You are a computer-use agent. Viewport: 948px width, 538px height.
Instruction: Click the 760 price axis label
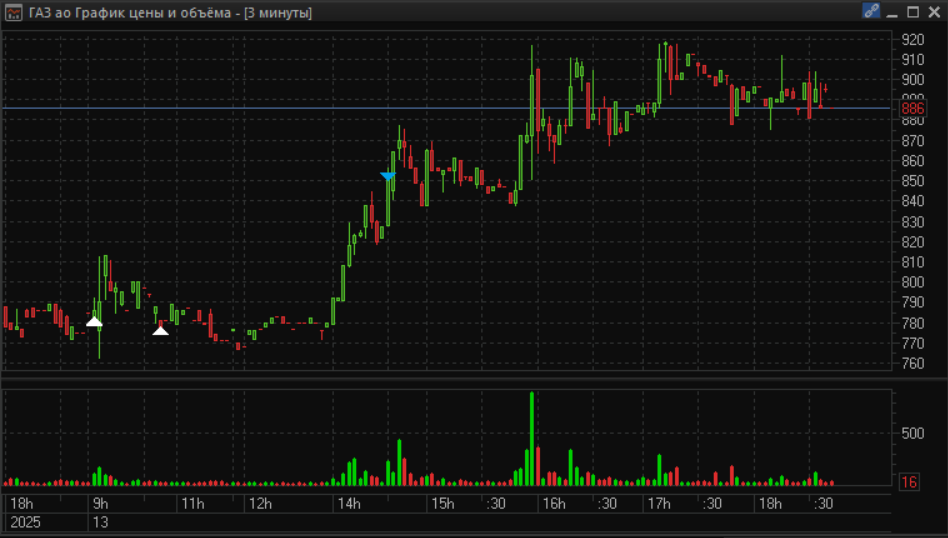(912, 363)
